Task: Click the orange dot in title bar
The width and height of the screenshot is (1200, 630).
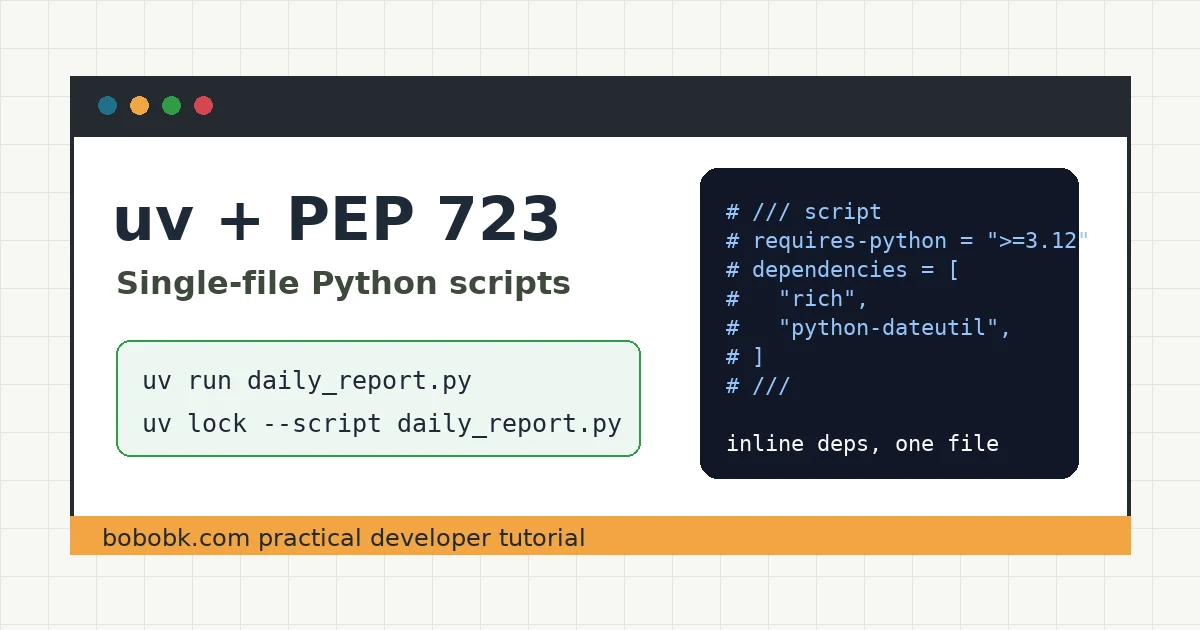Action: [x=139, y=106]
